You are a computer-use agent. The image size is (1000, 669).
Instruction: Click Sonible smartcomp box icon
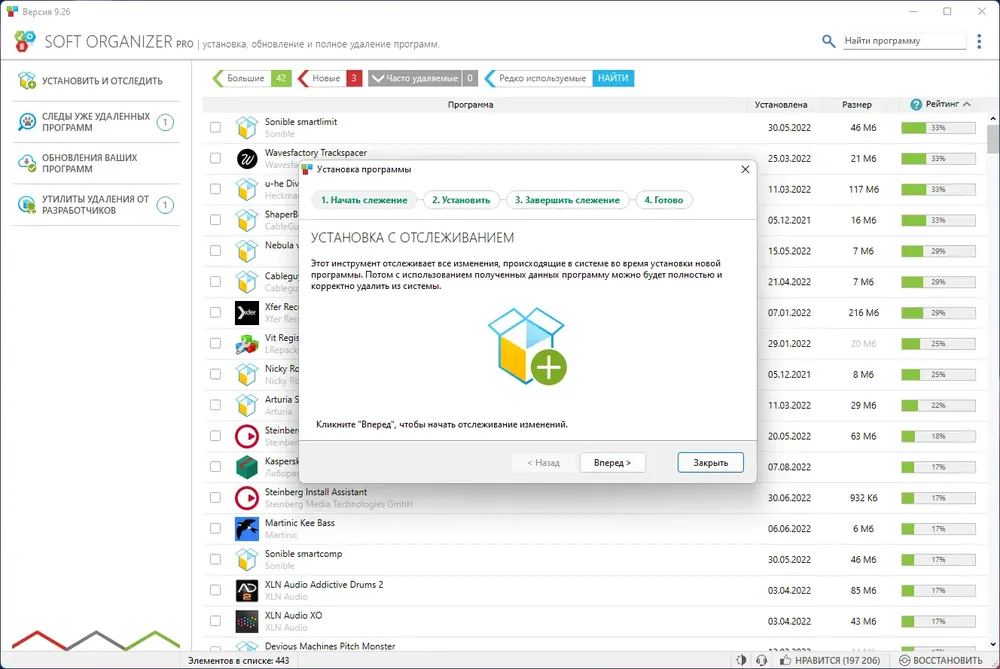pos(247,559)
